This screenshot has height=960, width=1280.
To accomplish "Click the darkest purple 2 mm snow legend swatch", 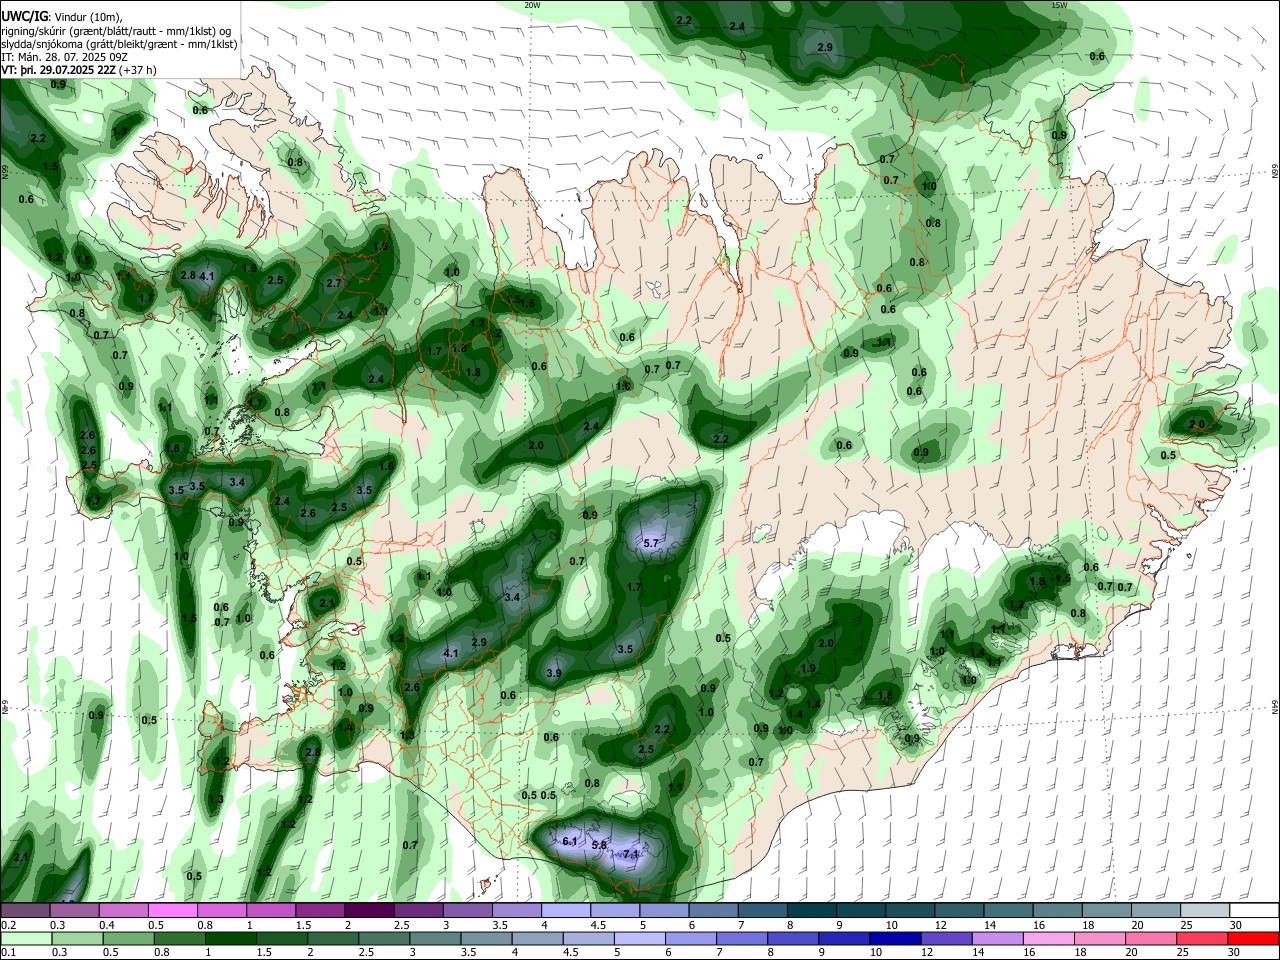I will pyautogui.click(x=368, y=911).
